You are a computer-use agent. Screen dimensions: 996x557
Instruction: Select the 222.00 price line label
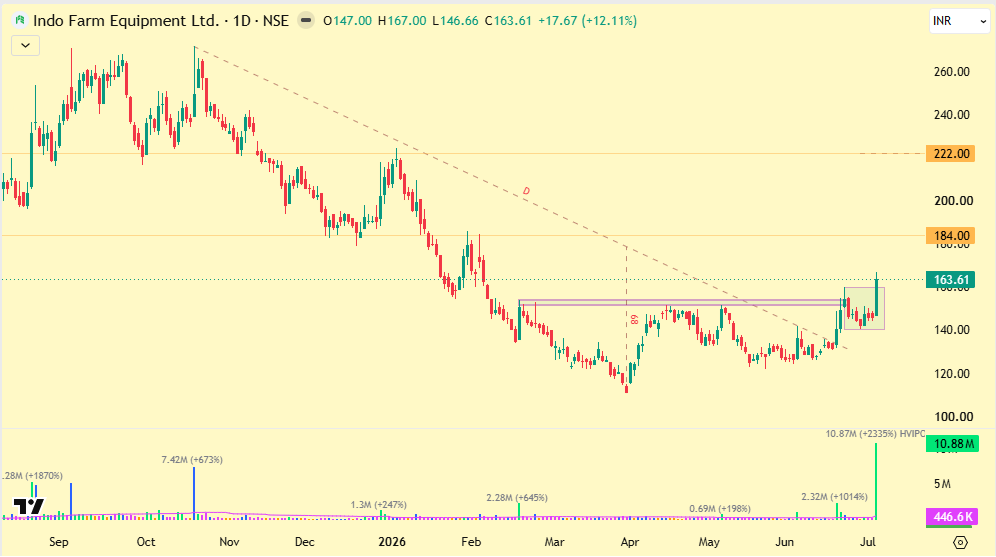[950, 154]
